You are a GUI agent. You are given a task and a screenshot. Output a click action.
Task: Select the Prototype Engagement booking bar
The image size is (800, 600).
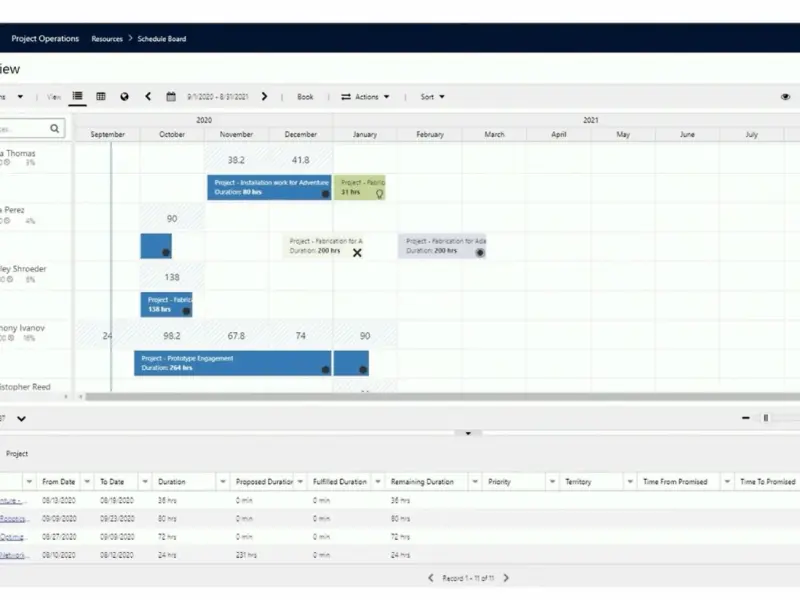point(232,362)
